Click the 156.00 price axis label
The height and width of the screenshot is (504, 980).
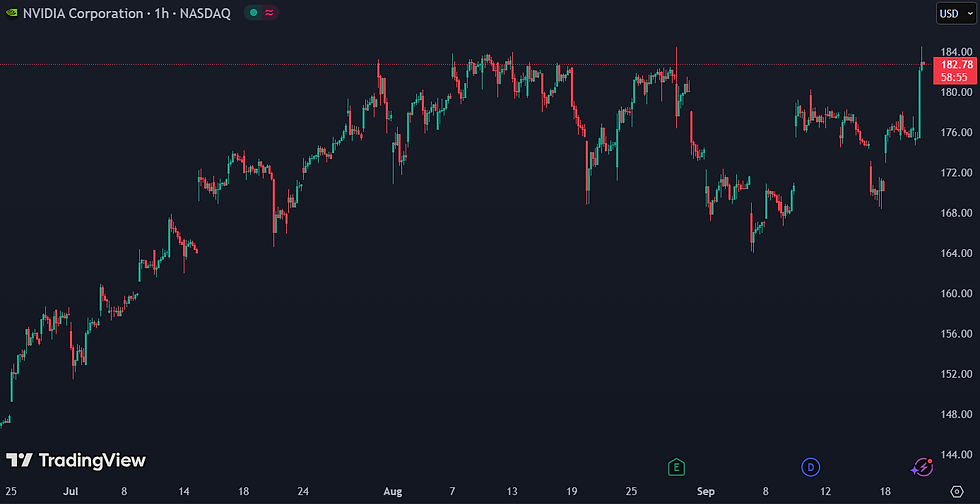(x=957, y=334)
